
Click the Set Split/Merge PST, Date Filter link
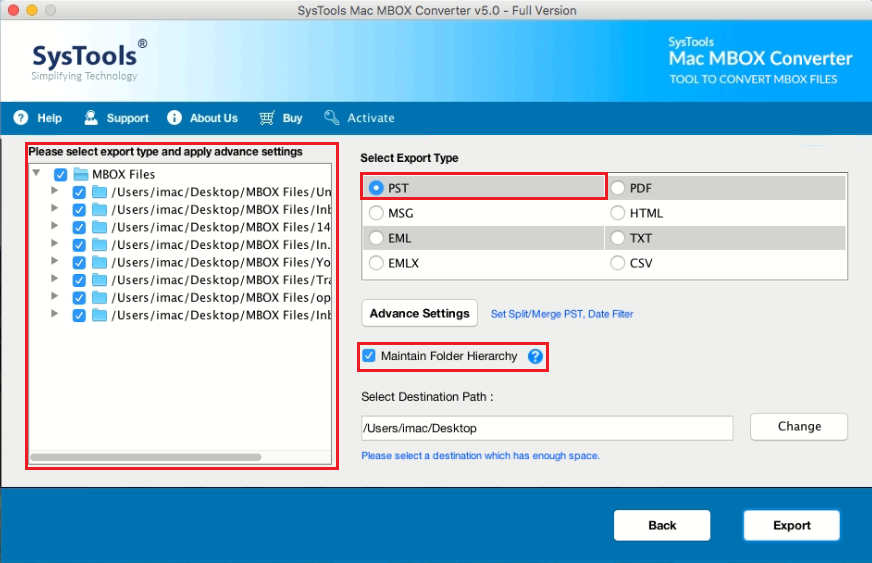(562, 314)
